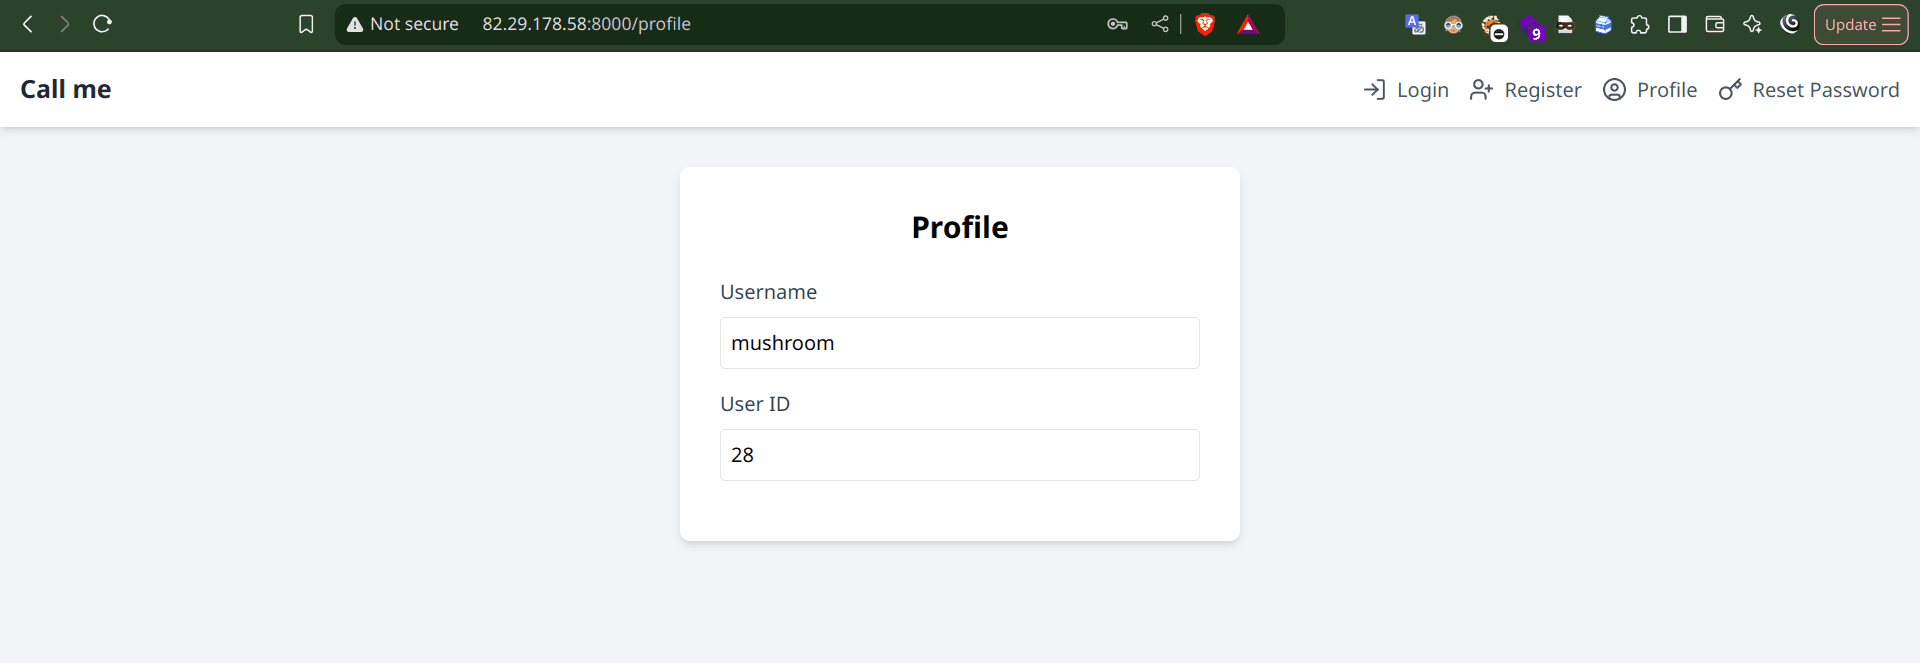Viewport: 1920px width, 663px height.
Task: Toggle the browser sidebar panel
Action: (1677, 24)
